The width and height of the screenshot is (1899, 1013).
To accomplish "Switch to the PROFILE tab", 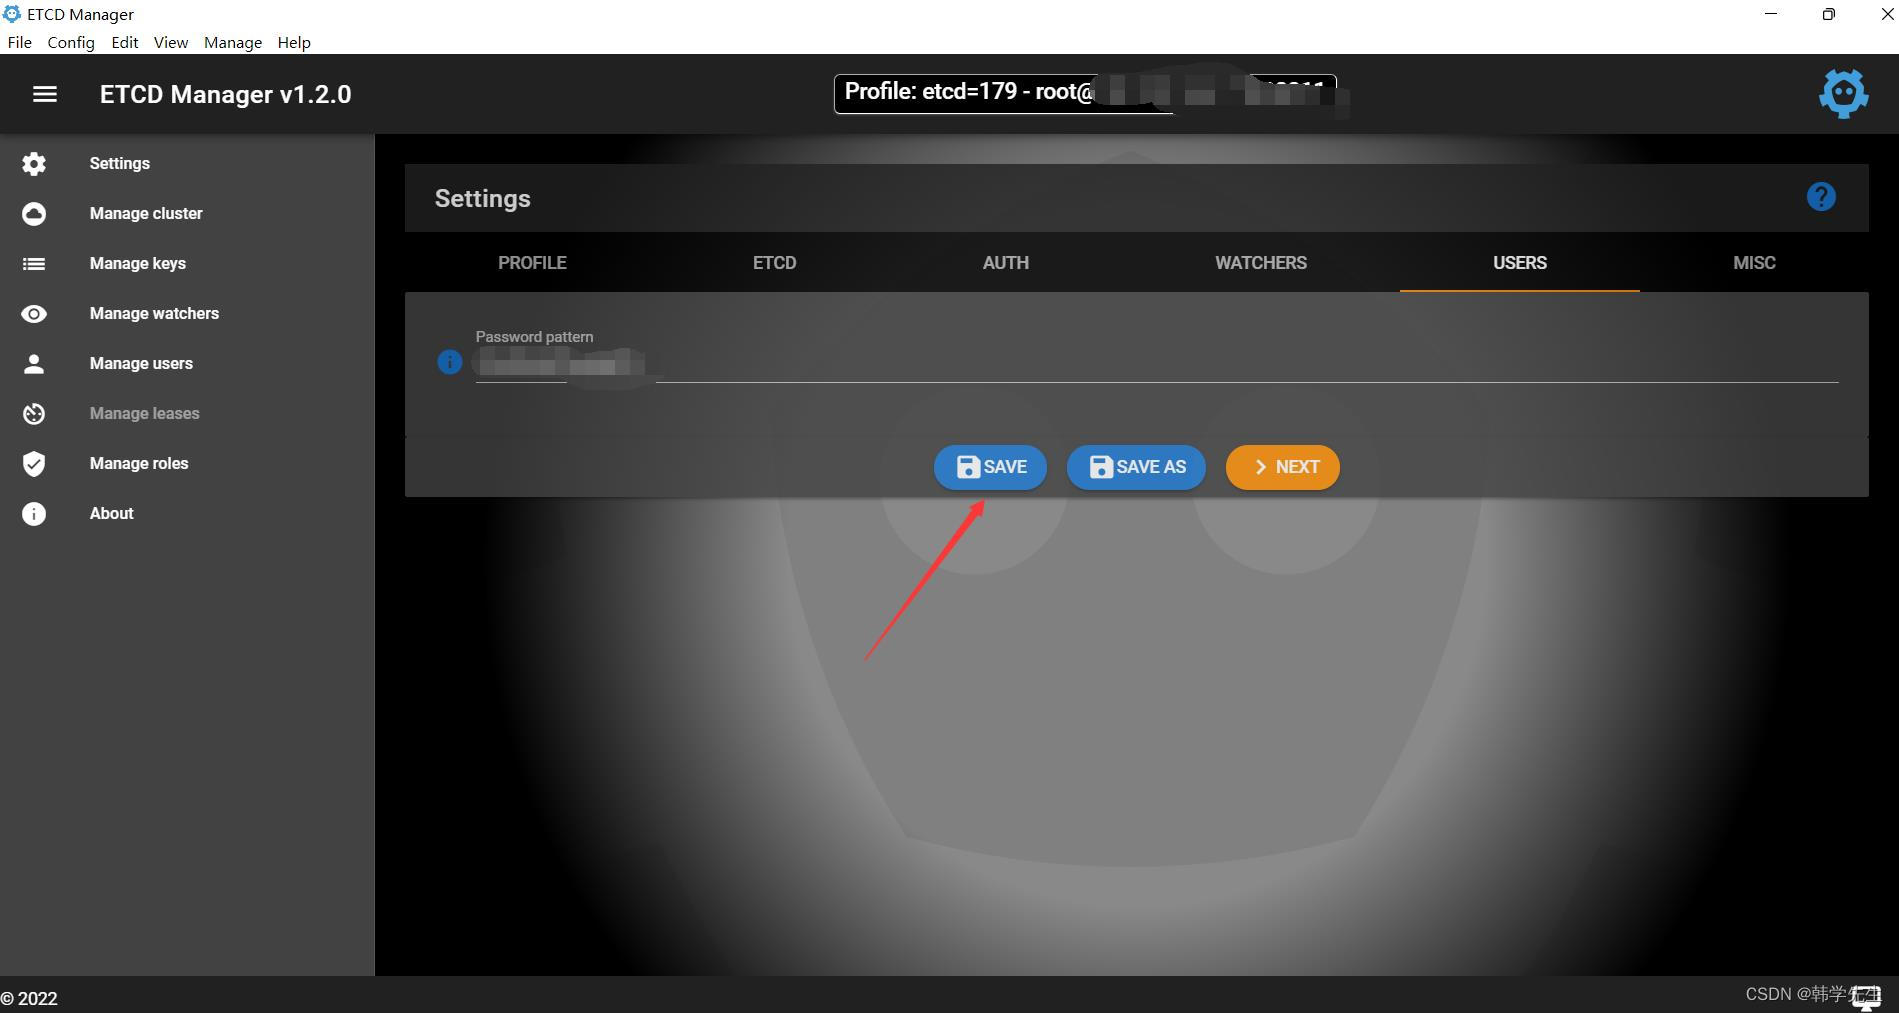I will click(532, 263).
